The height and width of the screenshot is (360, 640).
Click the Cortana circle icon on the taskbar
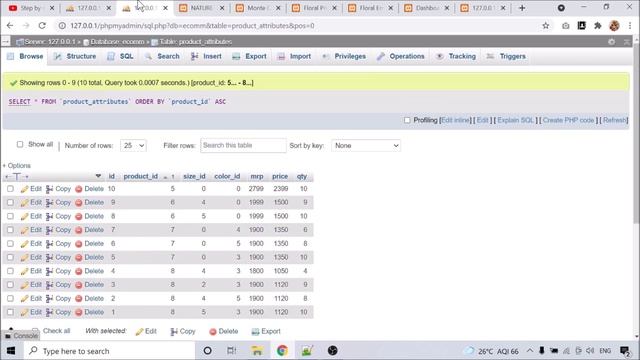[207, 351]
